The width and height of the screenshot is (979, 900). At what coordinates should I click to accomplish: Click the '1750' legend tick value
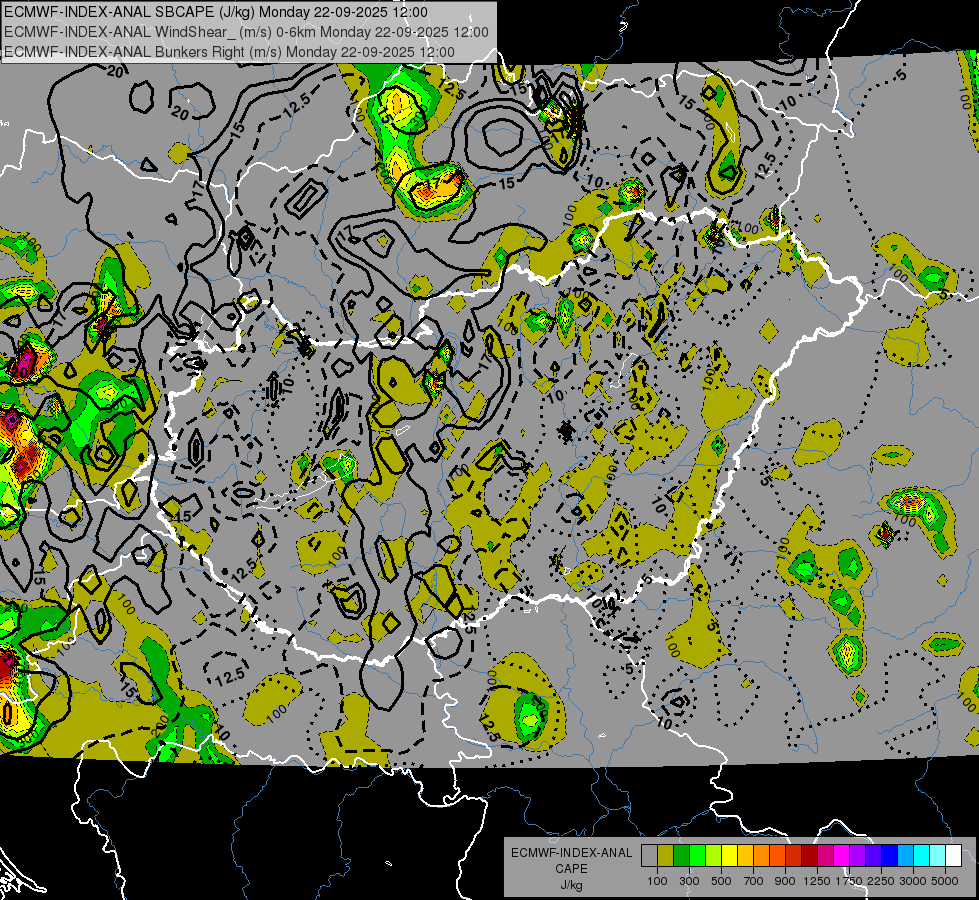(849, 881)
